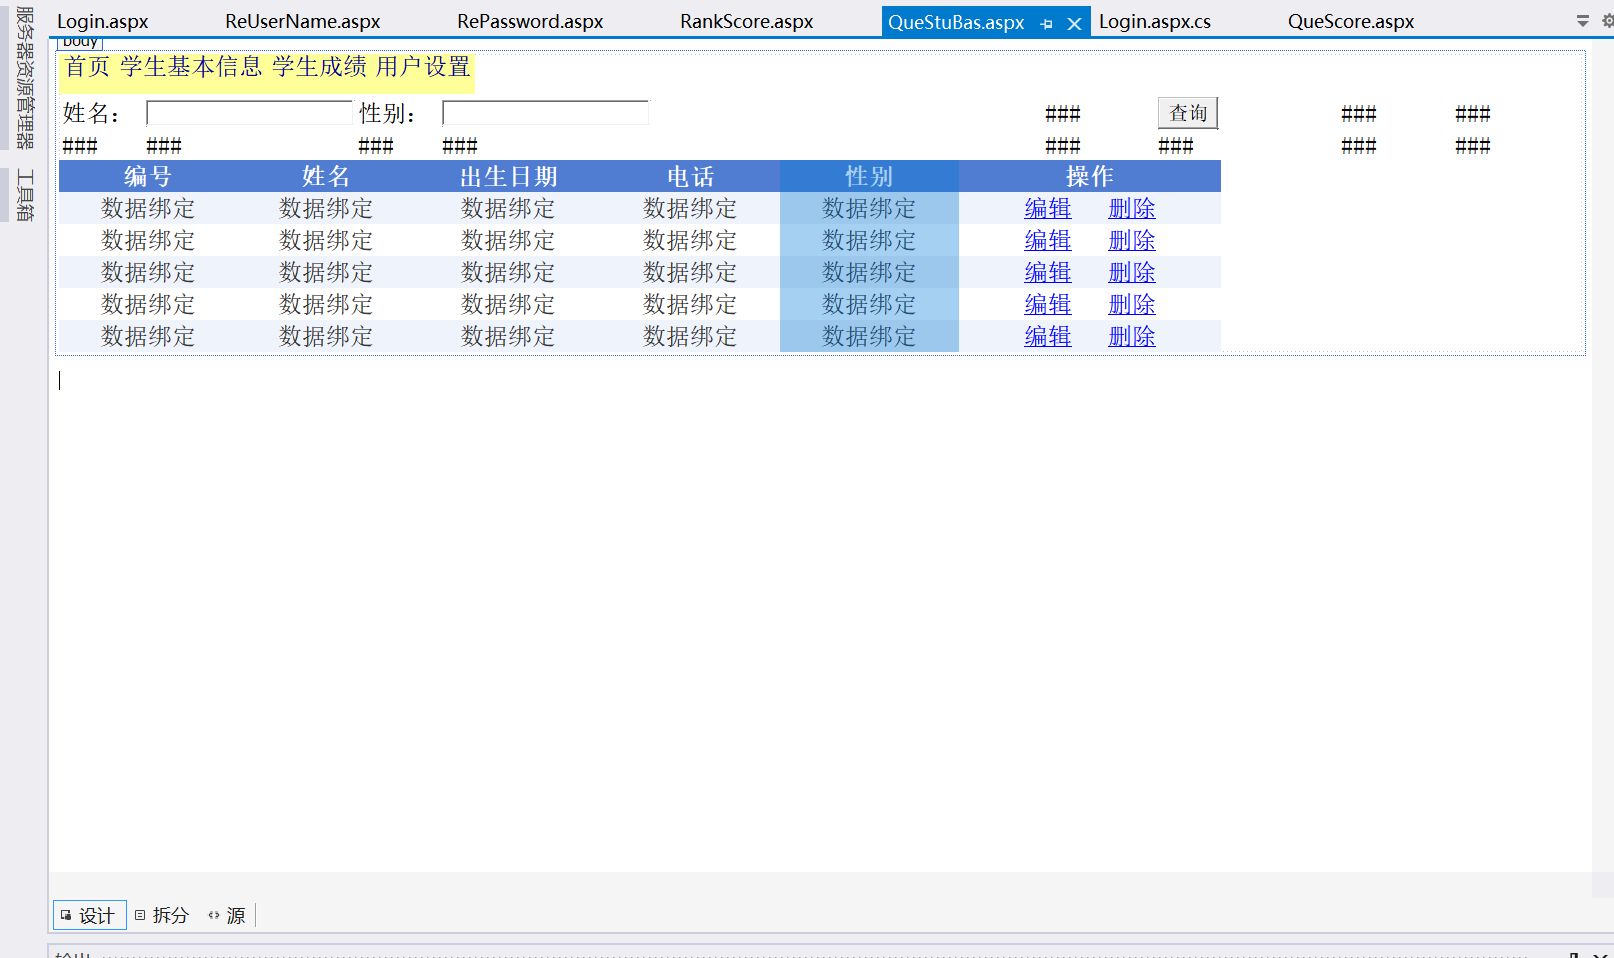1614x958 pixels.
Task: Click 编辑 link in third data row
Action: 1048,272
